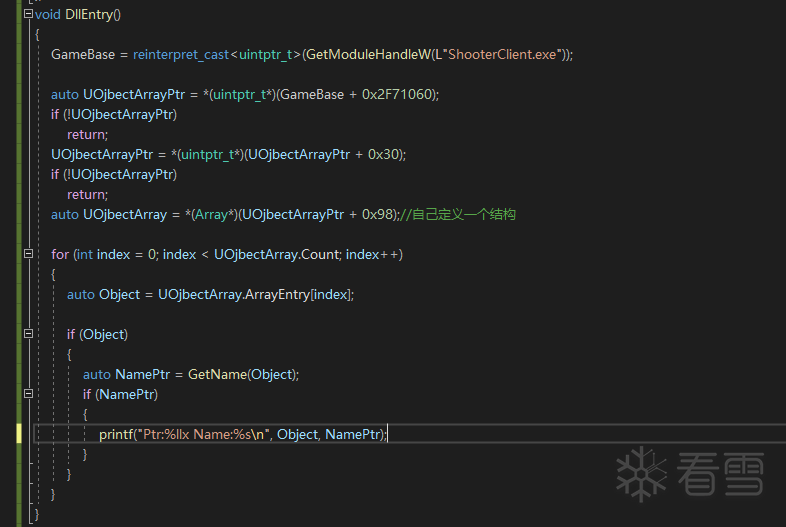Click the "Ptr:%llx Name:%s\n" format string

click(203, 434)
